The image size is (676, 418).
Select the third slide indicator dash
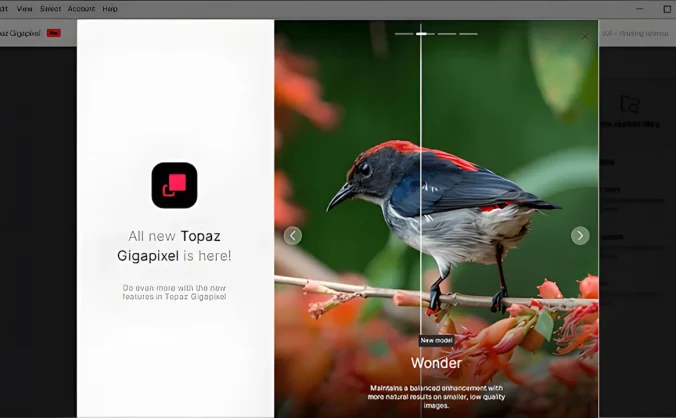coord(446,34)
